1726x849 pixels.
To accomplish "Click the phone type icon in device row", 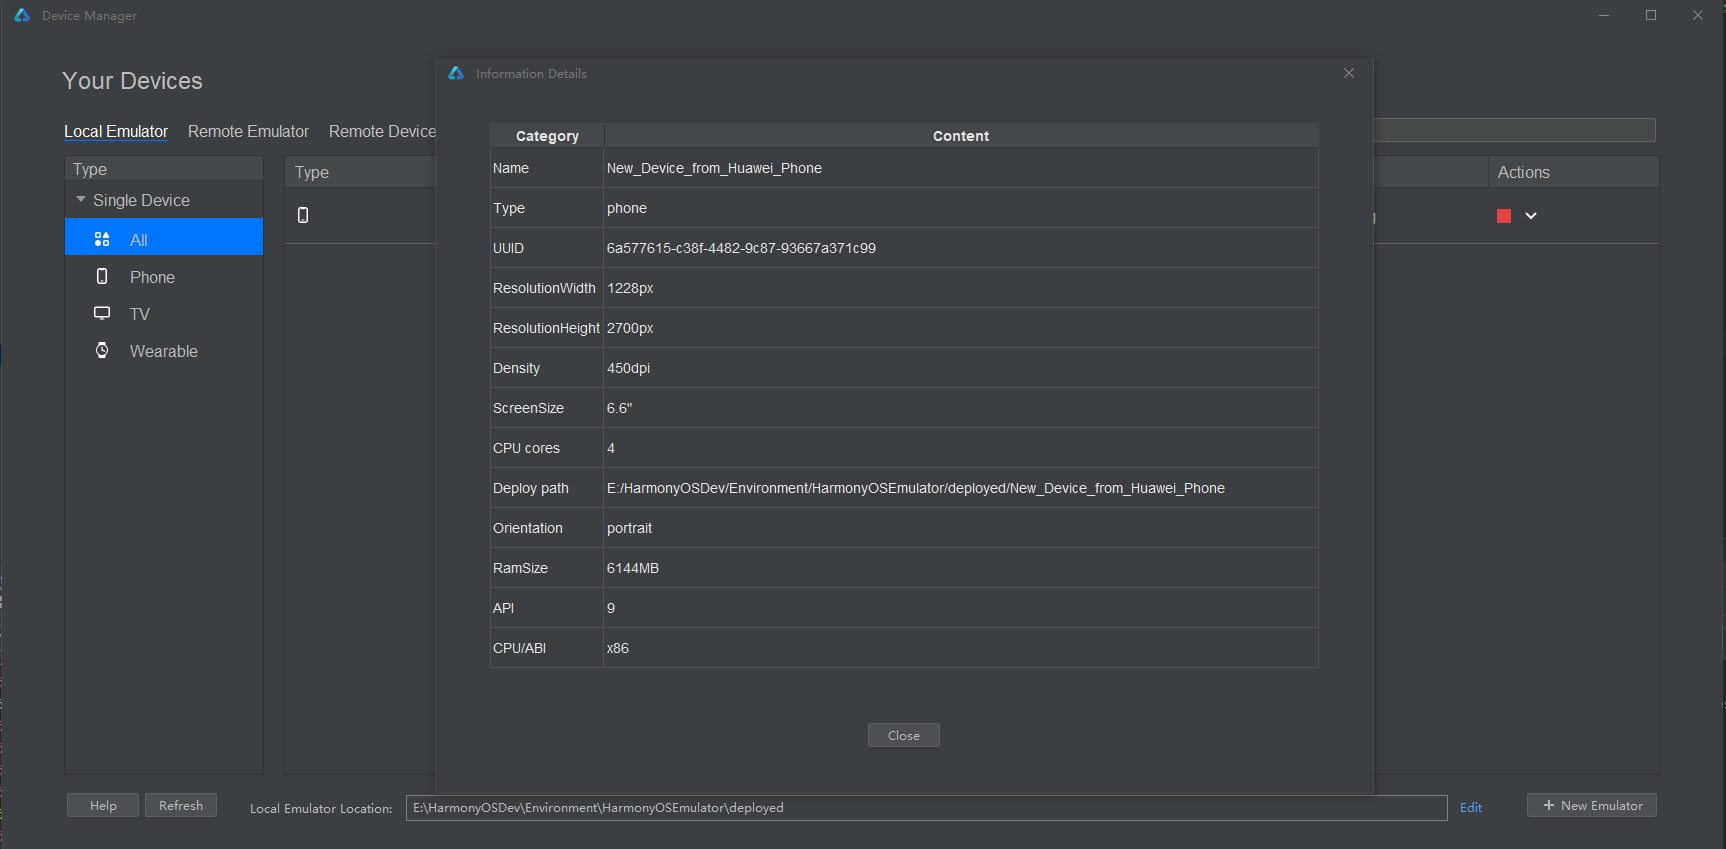I will pyautogui.click(x=303, y=215).
